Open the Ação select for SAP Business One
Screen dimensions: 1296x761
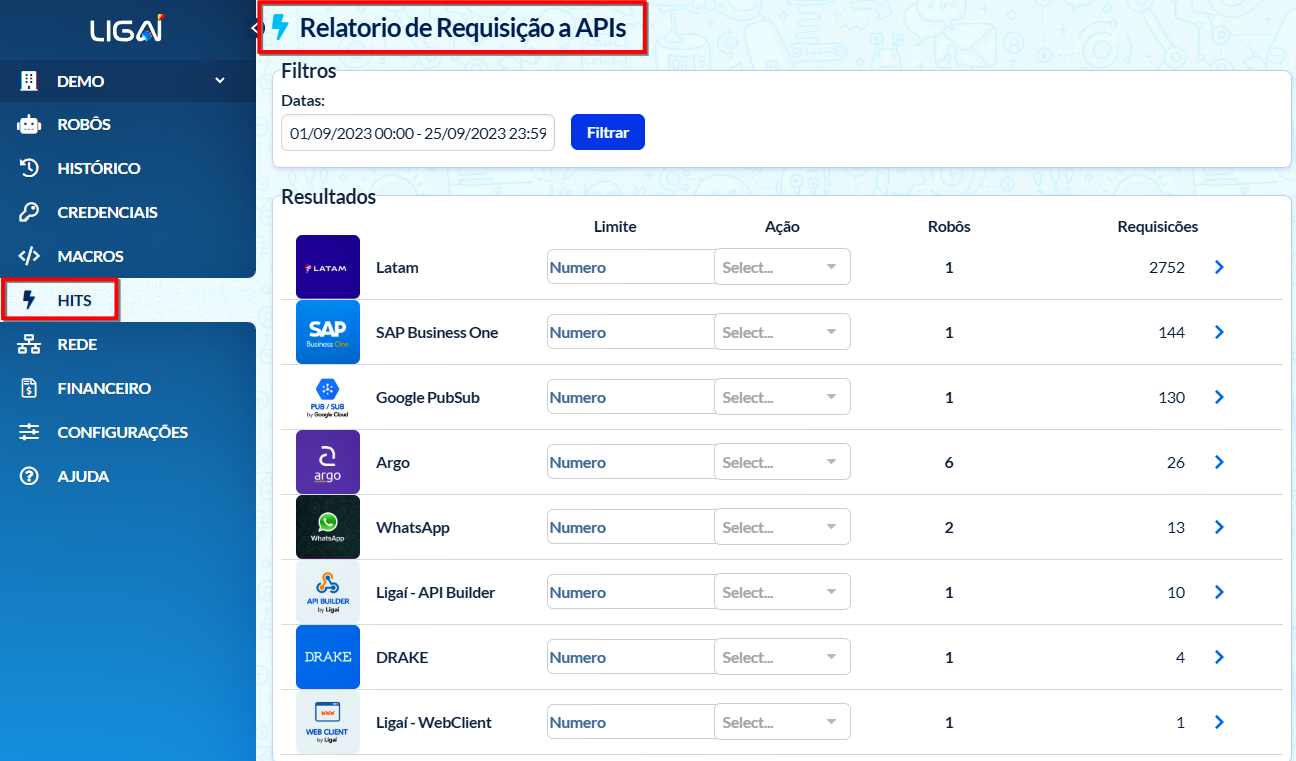[782, 332]
